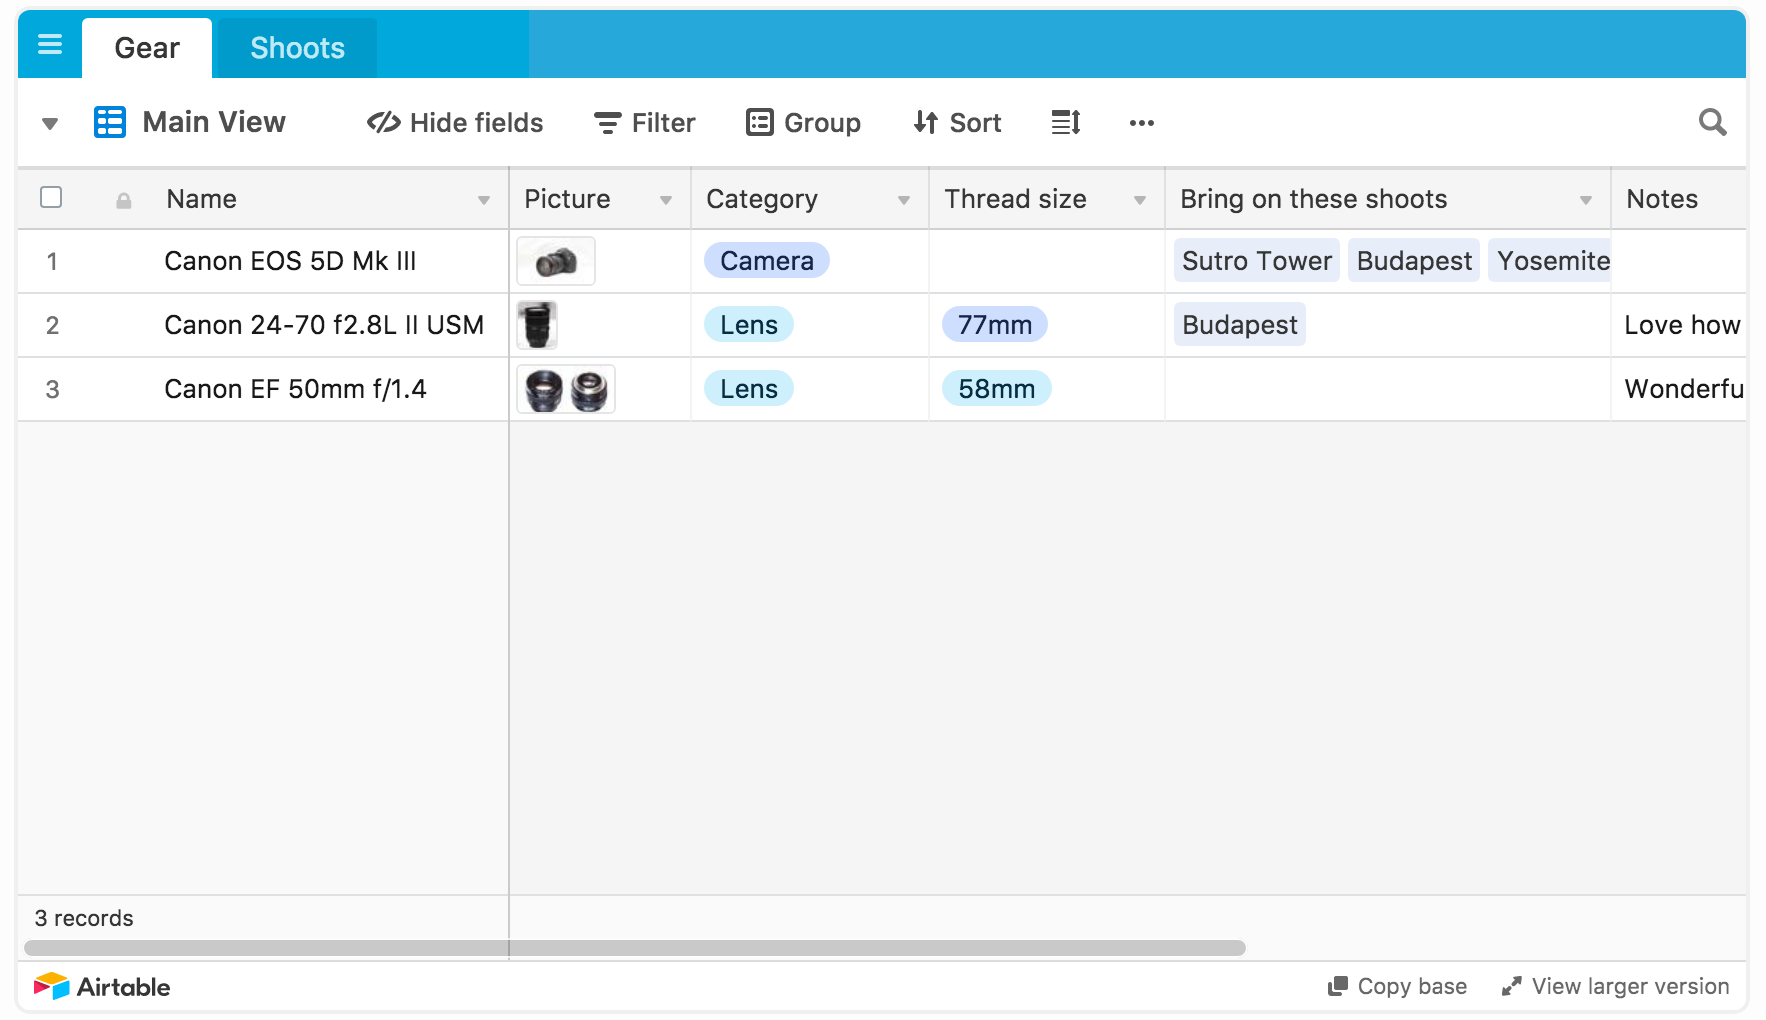Click row number 3
Screen dimensions: 1766x1020
52,390
